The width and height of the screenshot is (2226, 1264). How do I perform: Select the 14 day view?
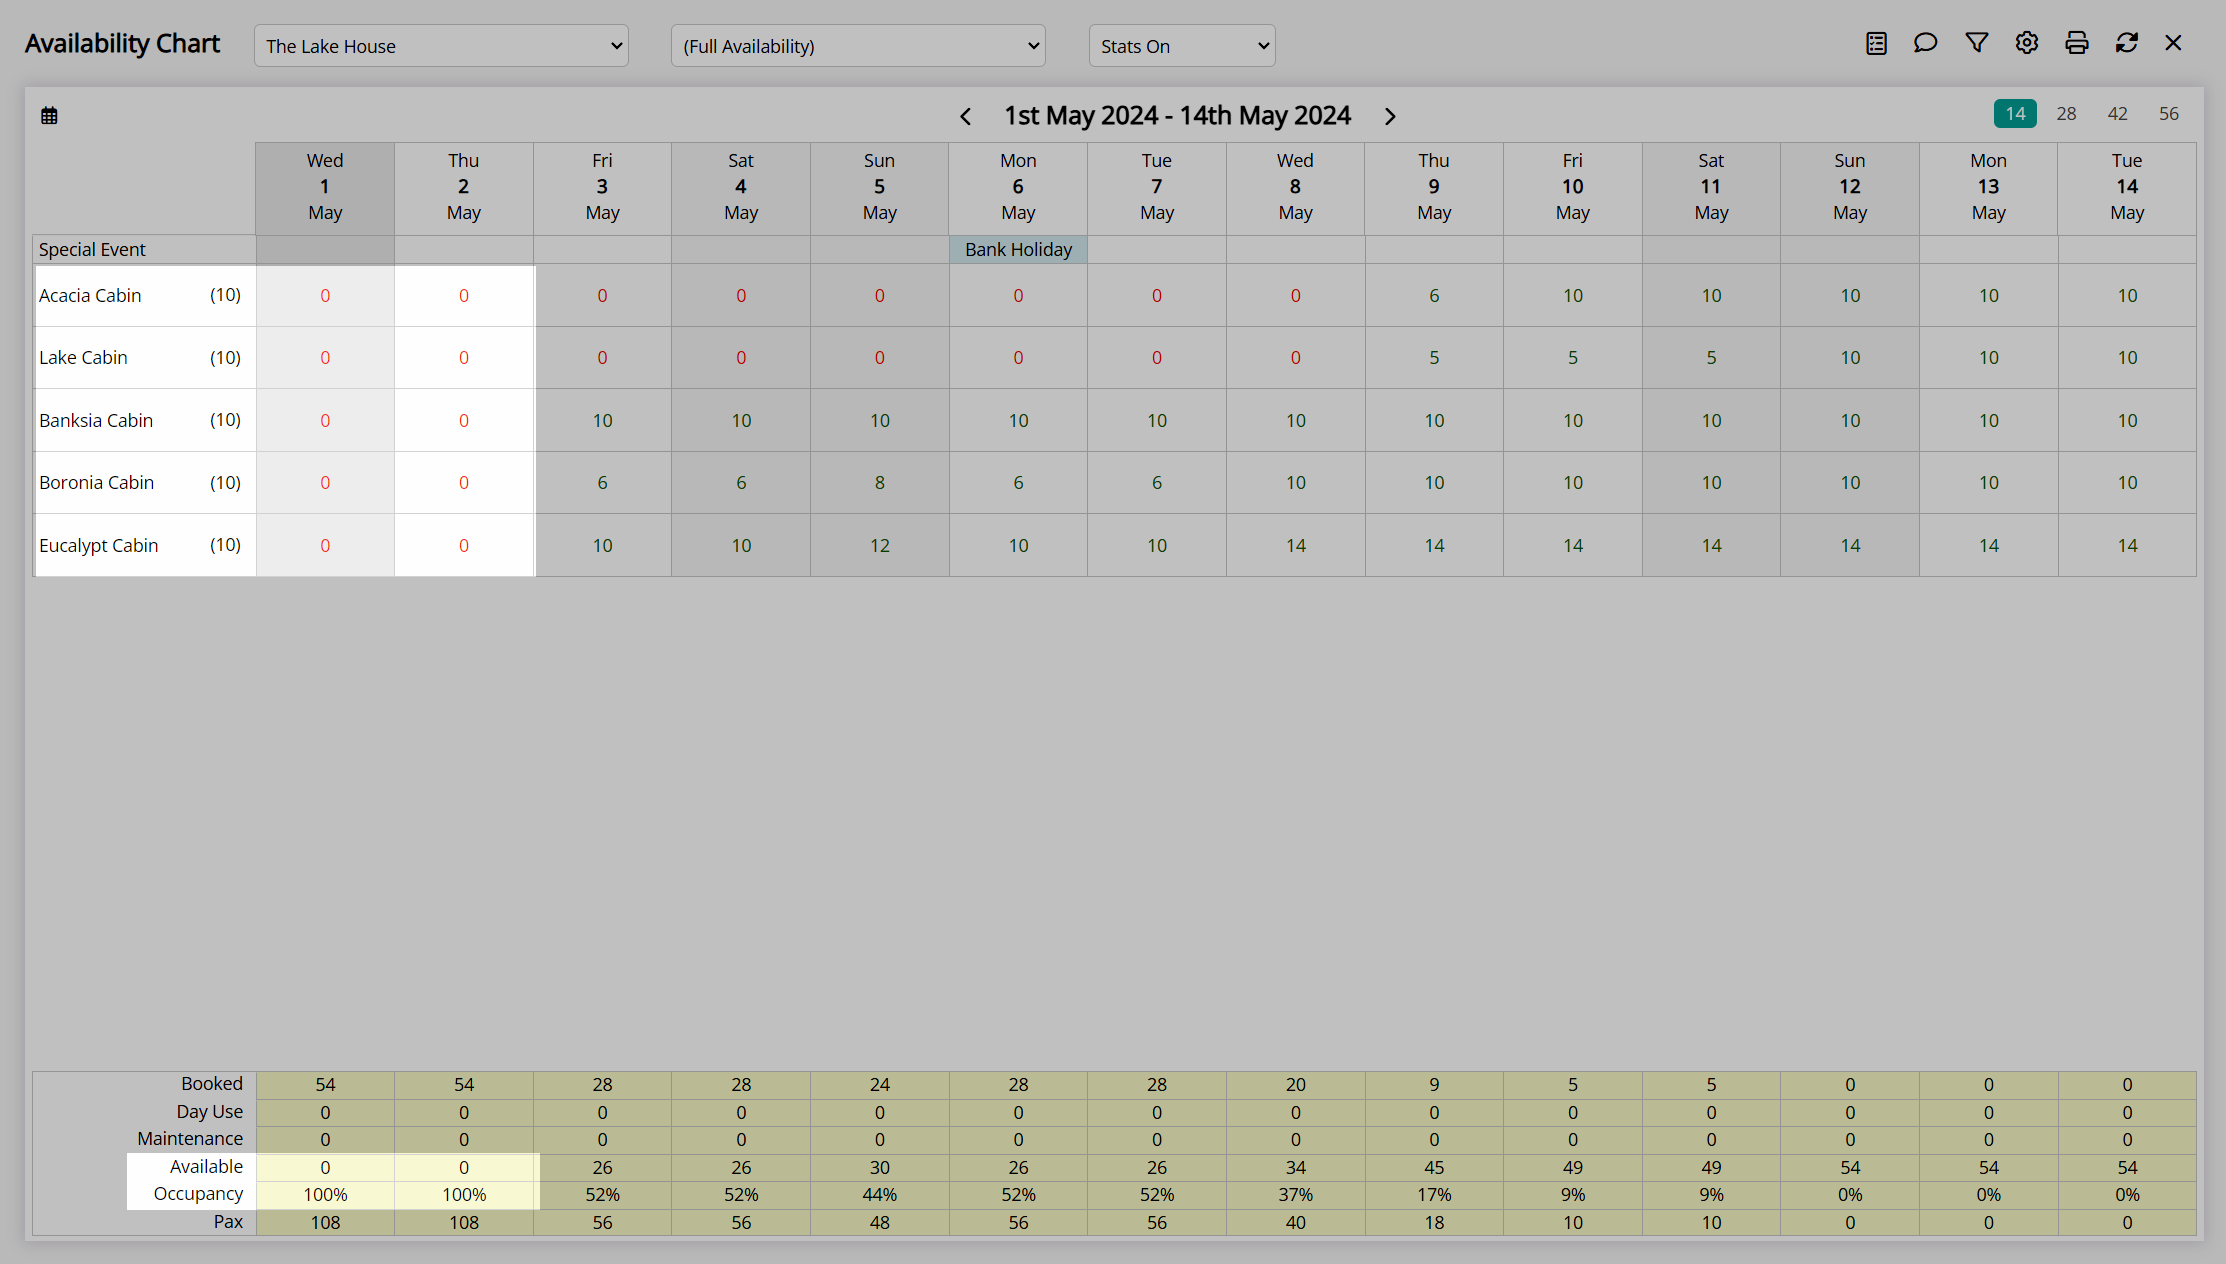2015,114
